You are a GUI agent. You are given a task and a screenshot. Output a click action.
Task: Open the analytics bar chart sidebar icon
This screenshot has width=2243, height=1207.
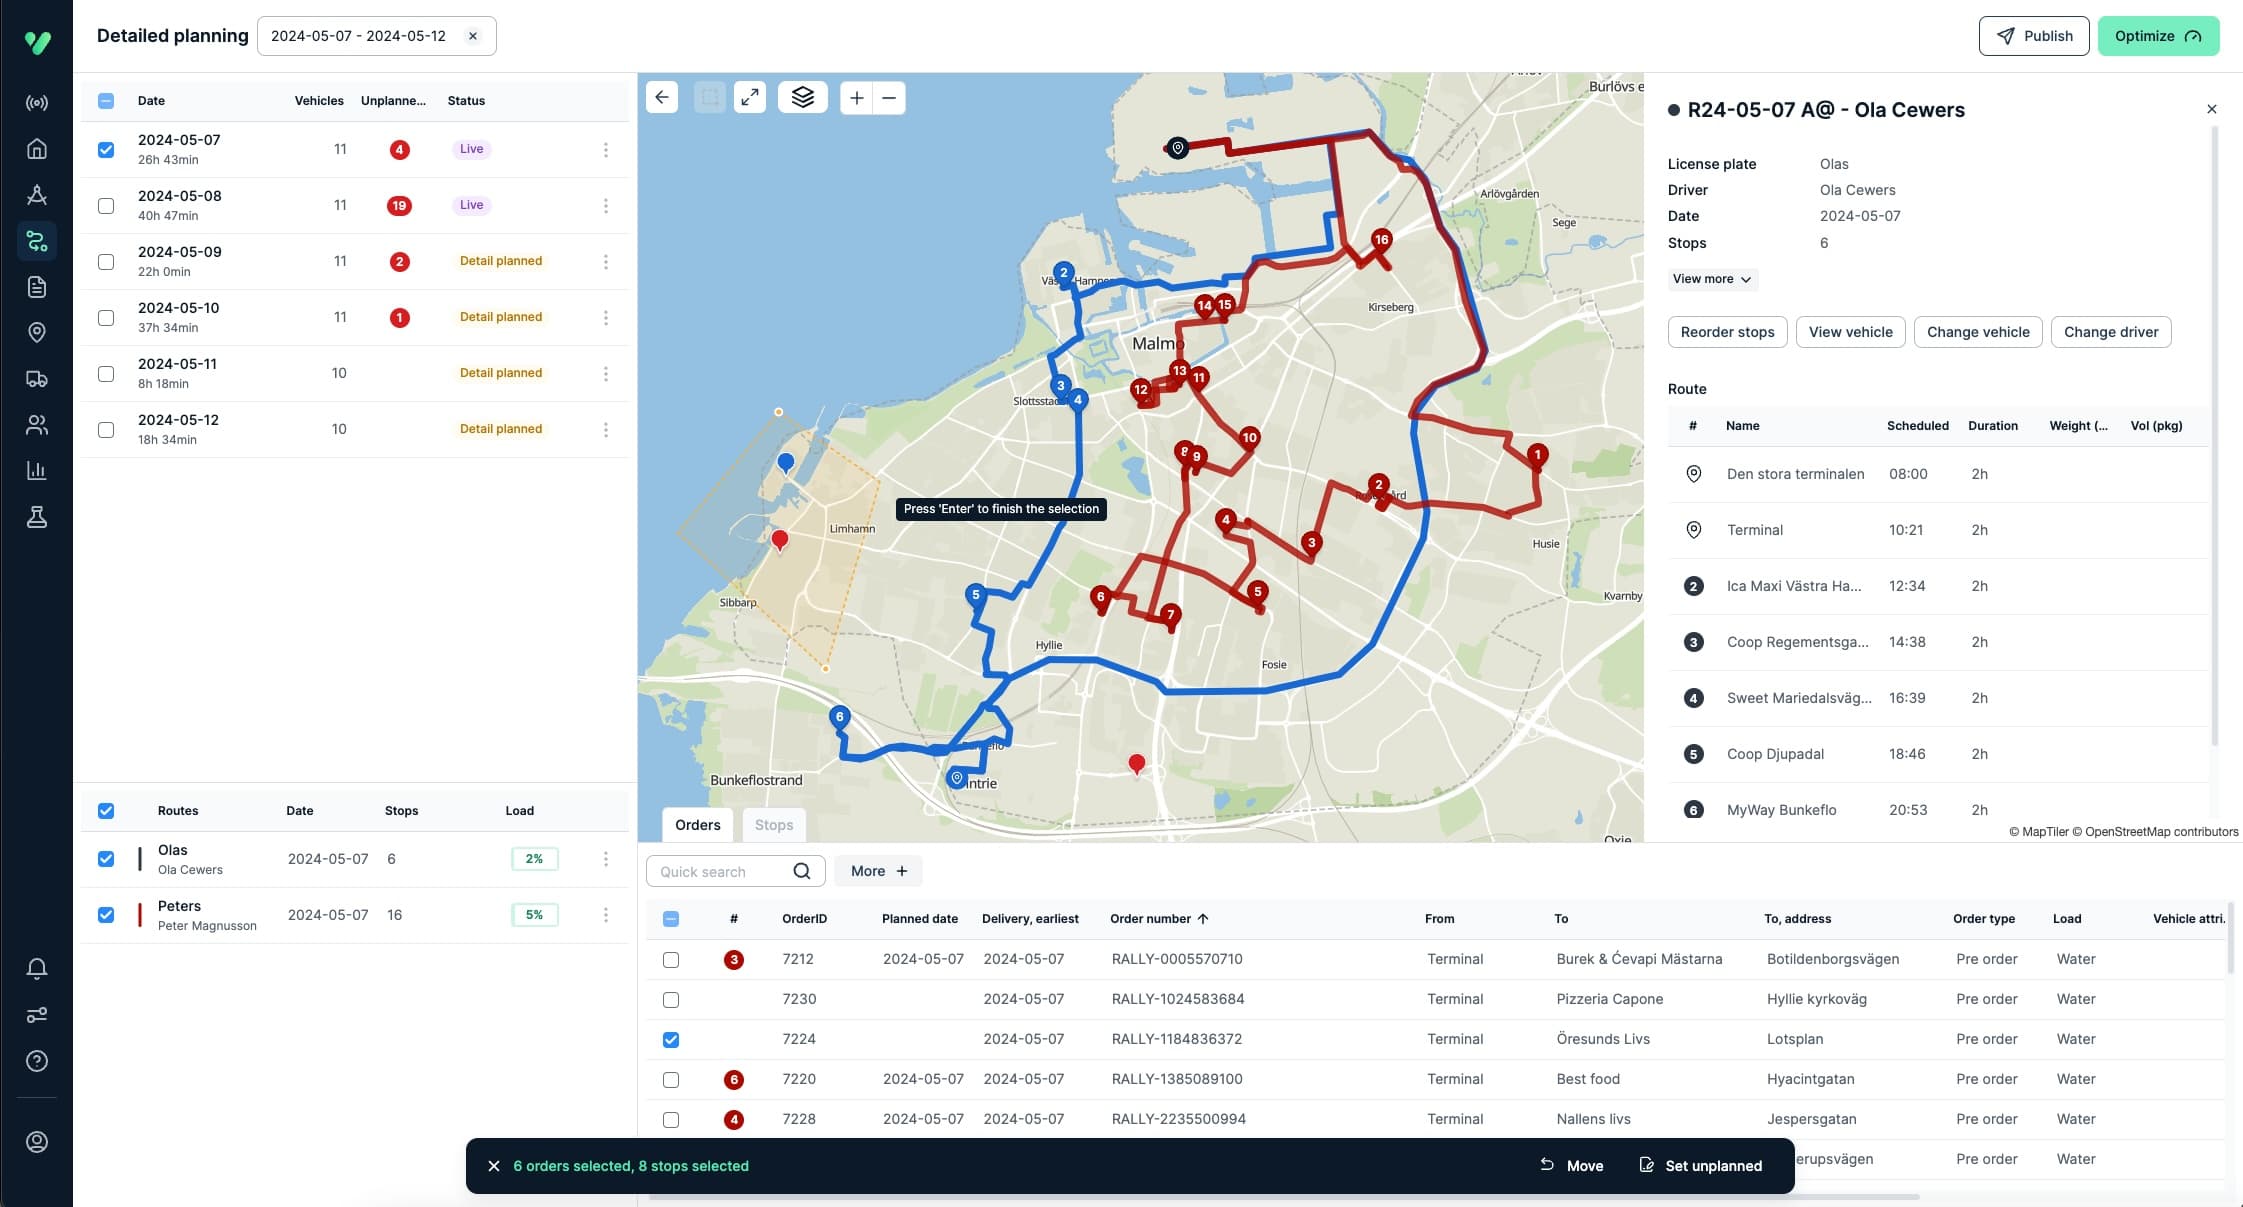[x=36, y=470]
